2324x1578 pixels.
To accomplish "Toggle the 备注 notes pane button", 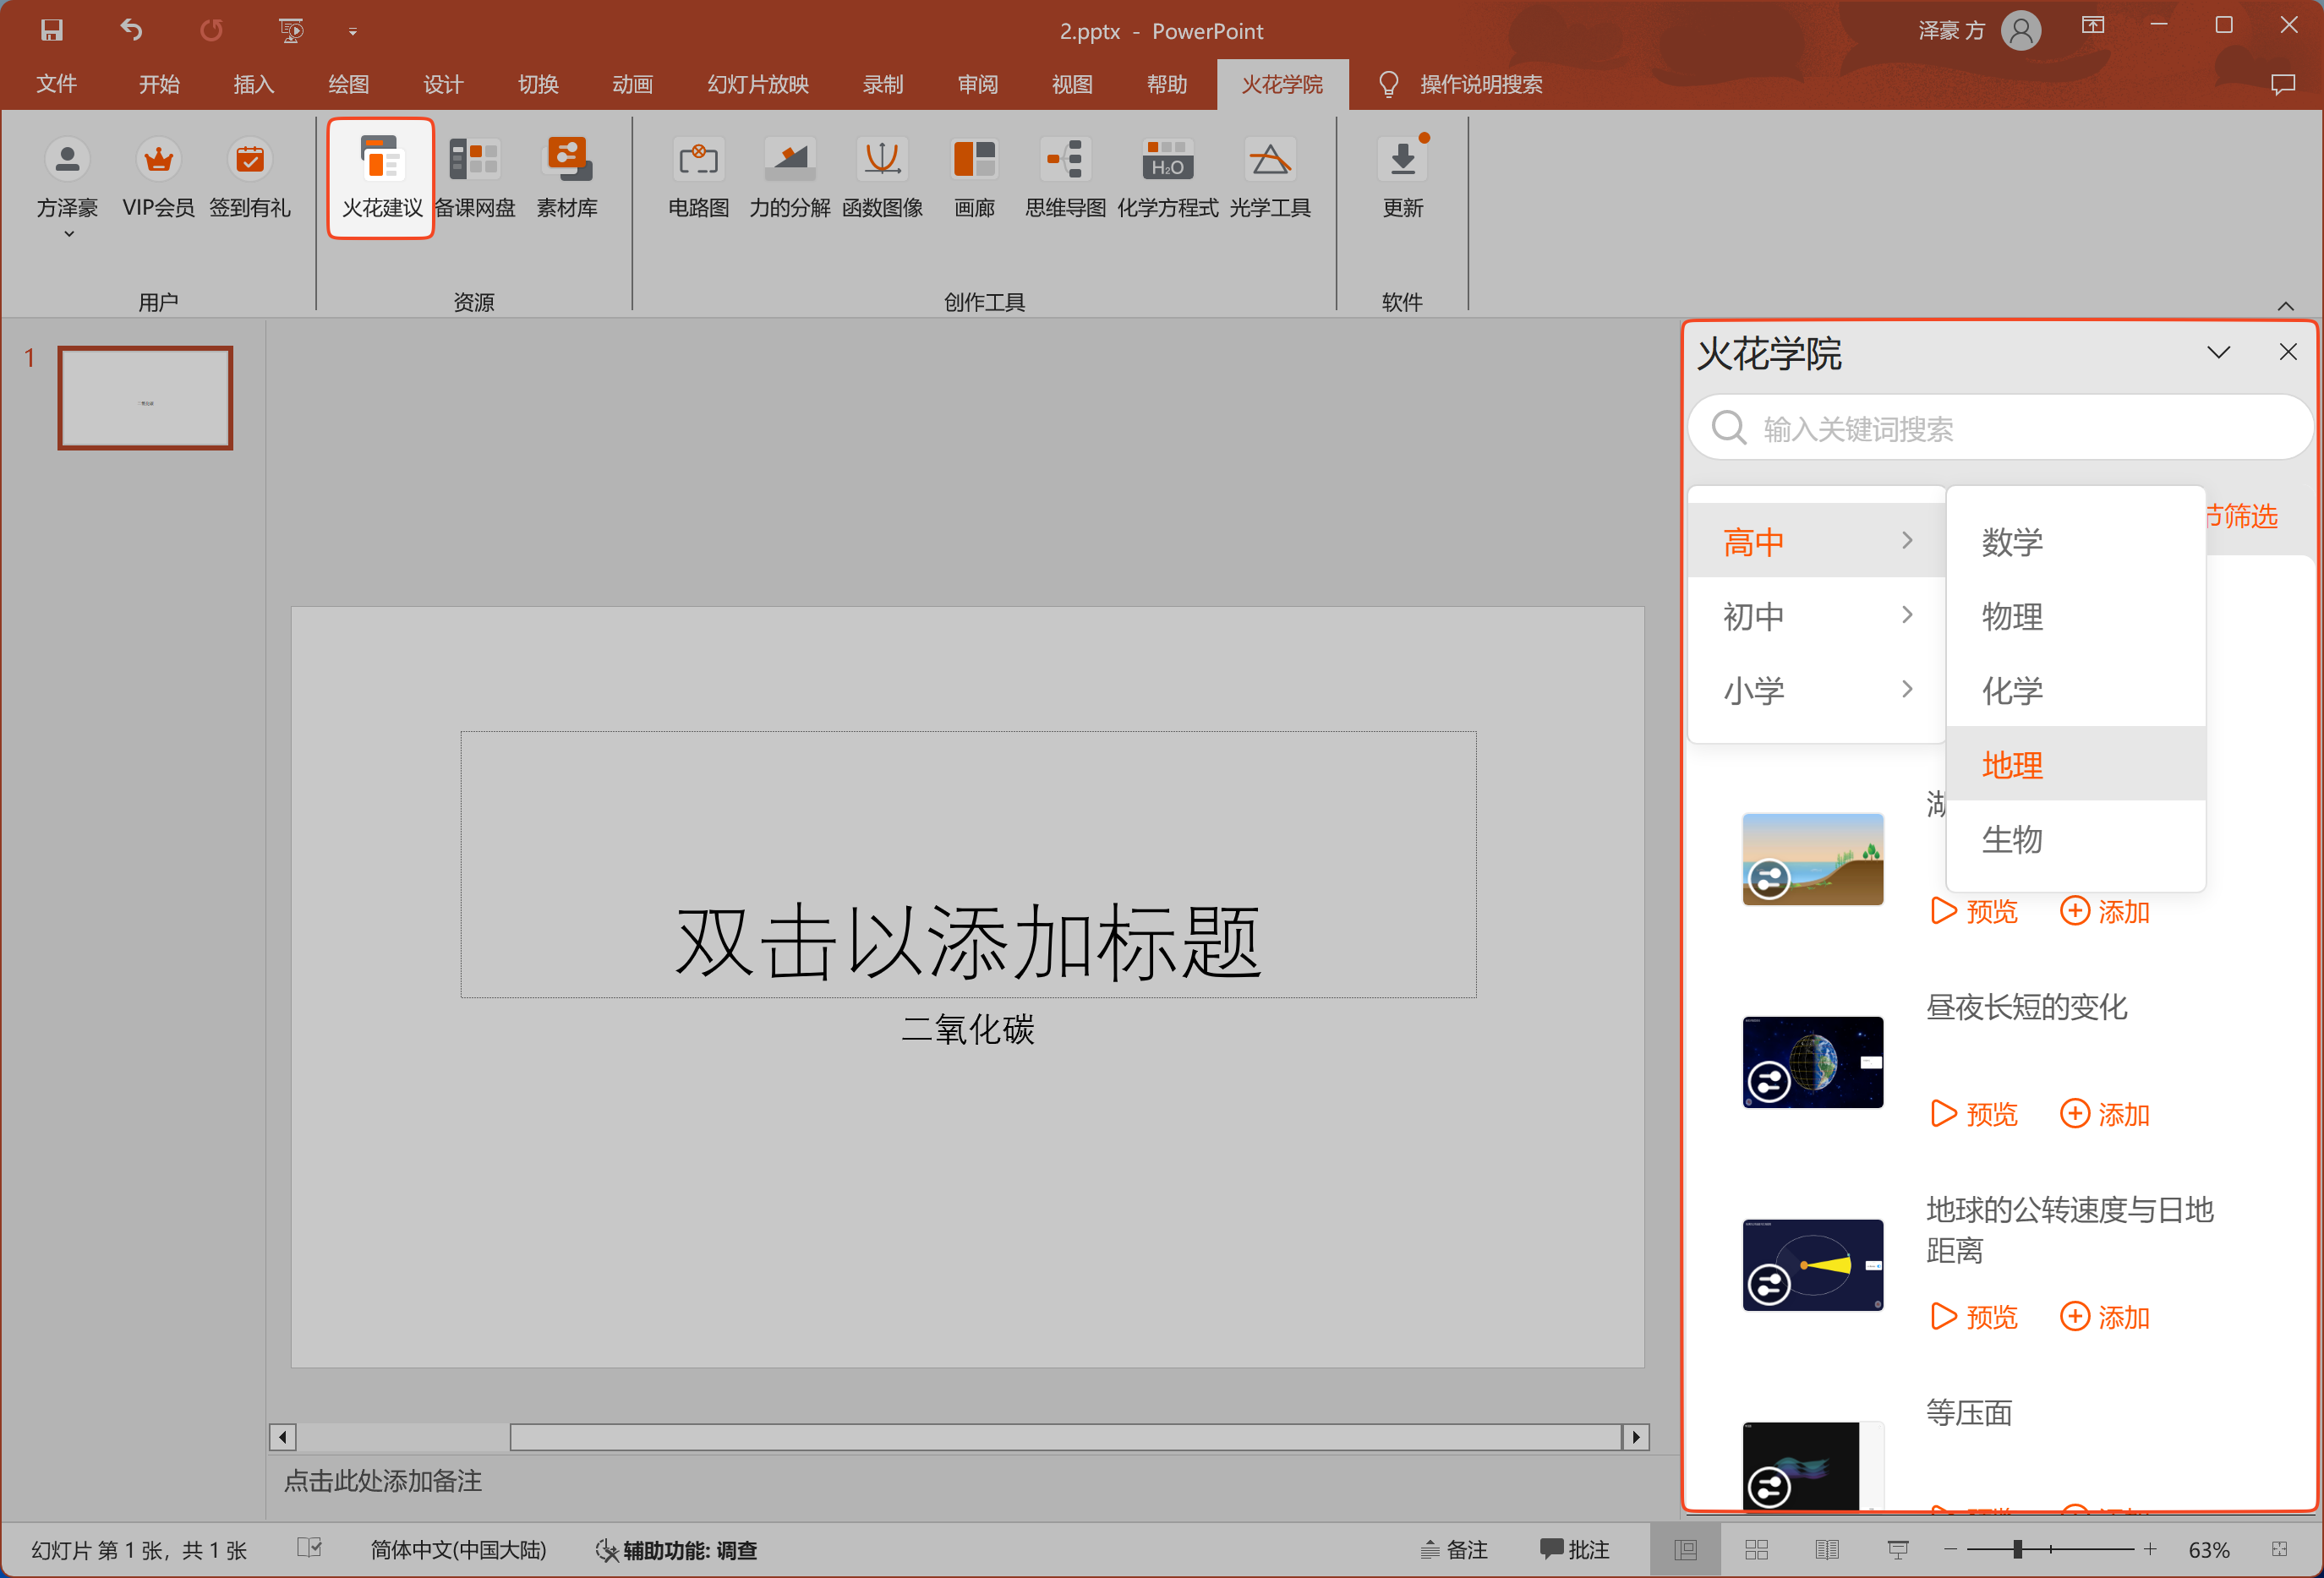I will tap(1452, 1550).
